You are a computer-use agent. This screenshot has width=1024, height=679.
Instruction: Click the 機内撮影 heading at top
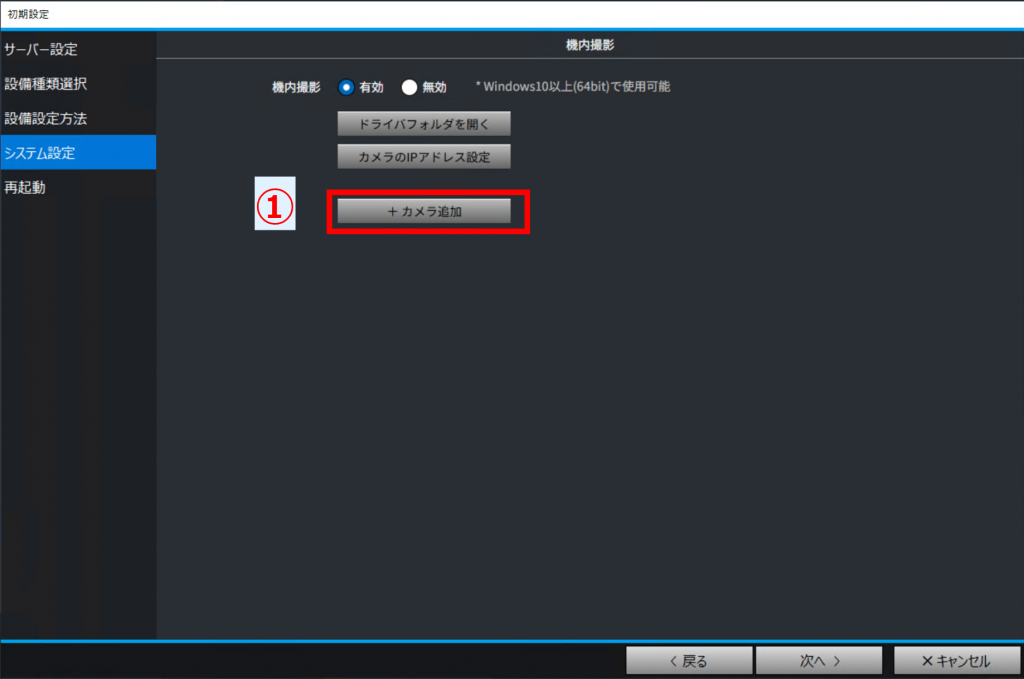coord(590,45)
